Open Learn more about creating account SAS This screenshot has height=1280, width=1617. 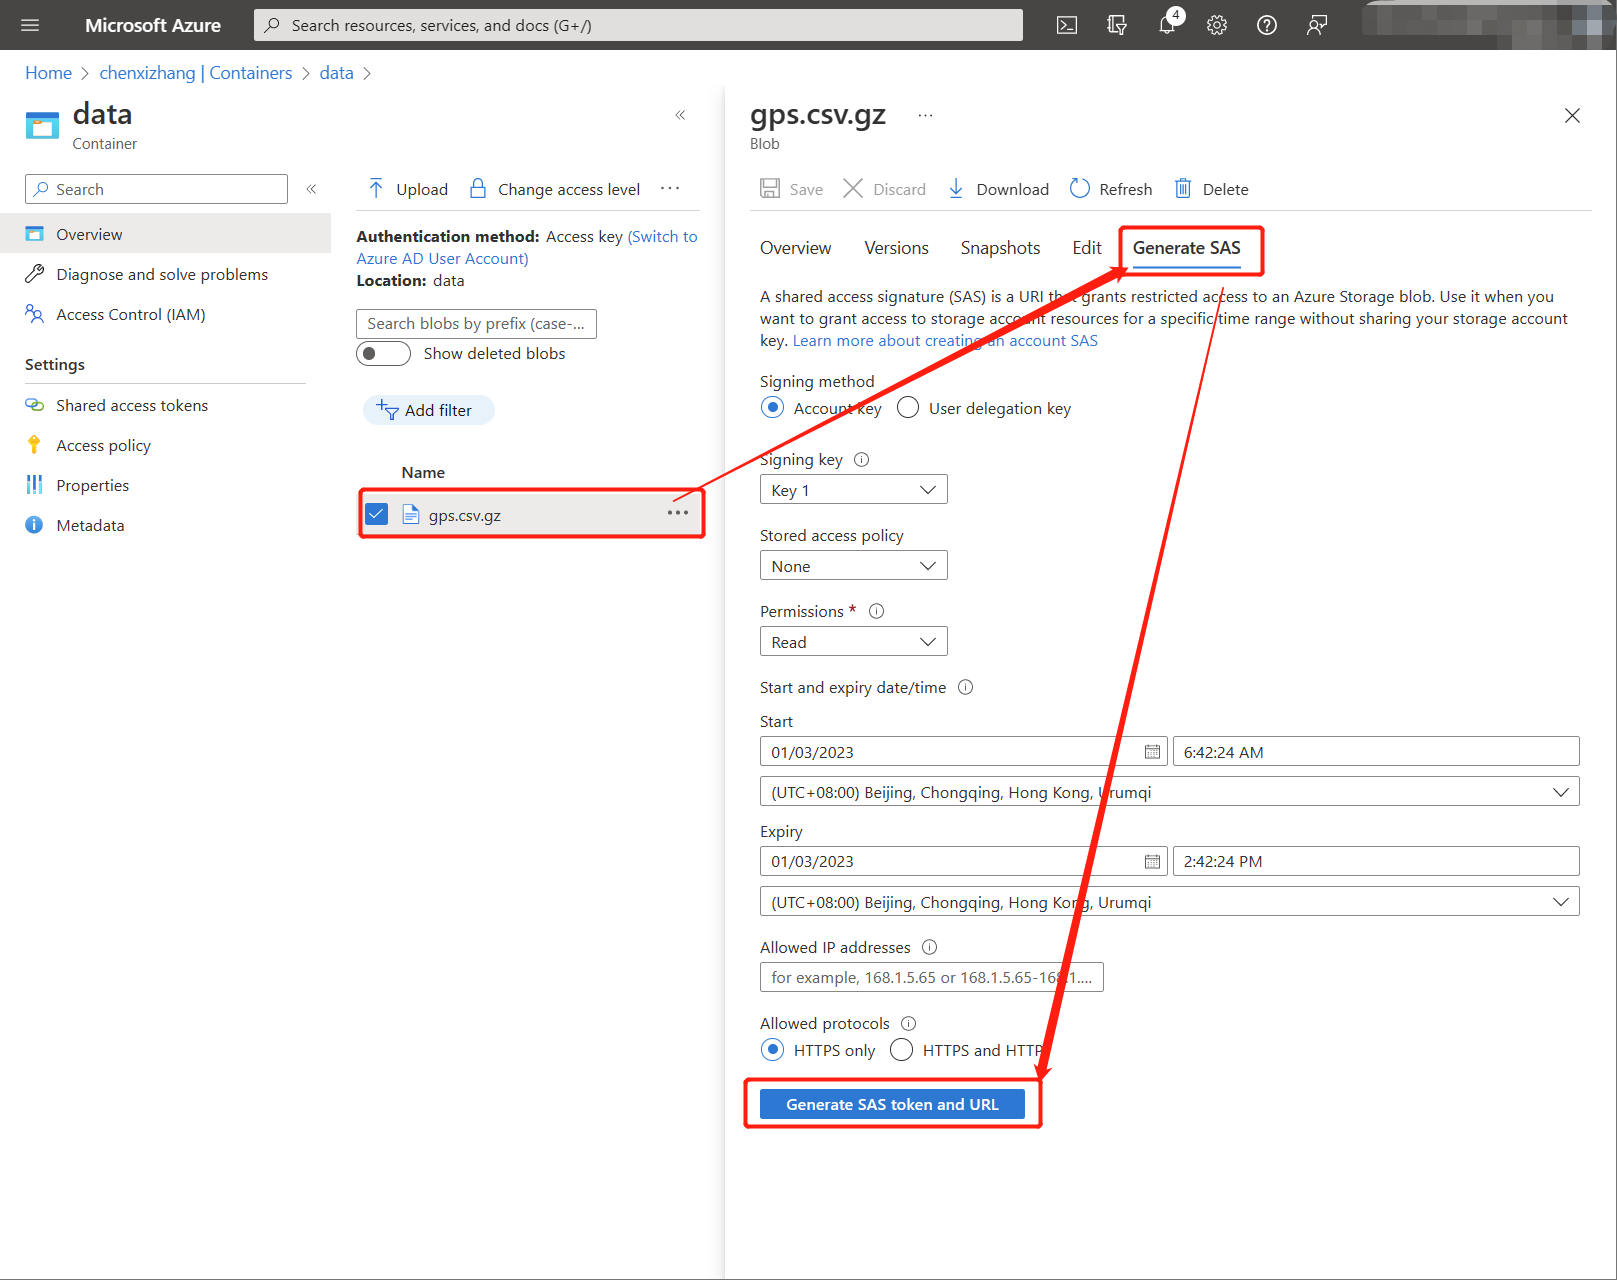pyautogui.click(x=945, y=341)
